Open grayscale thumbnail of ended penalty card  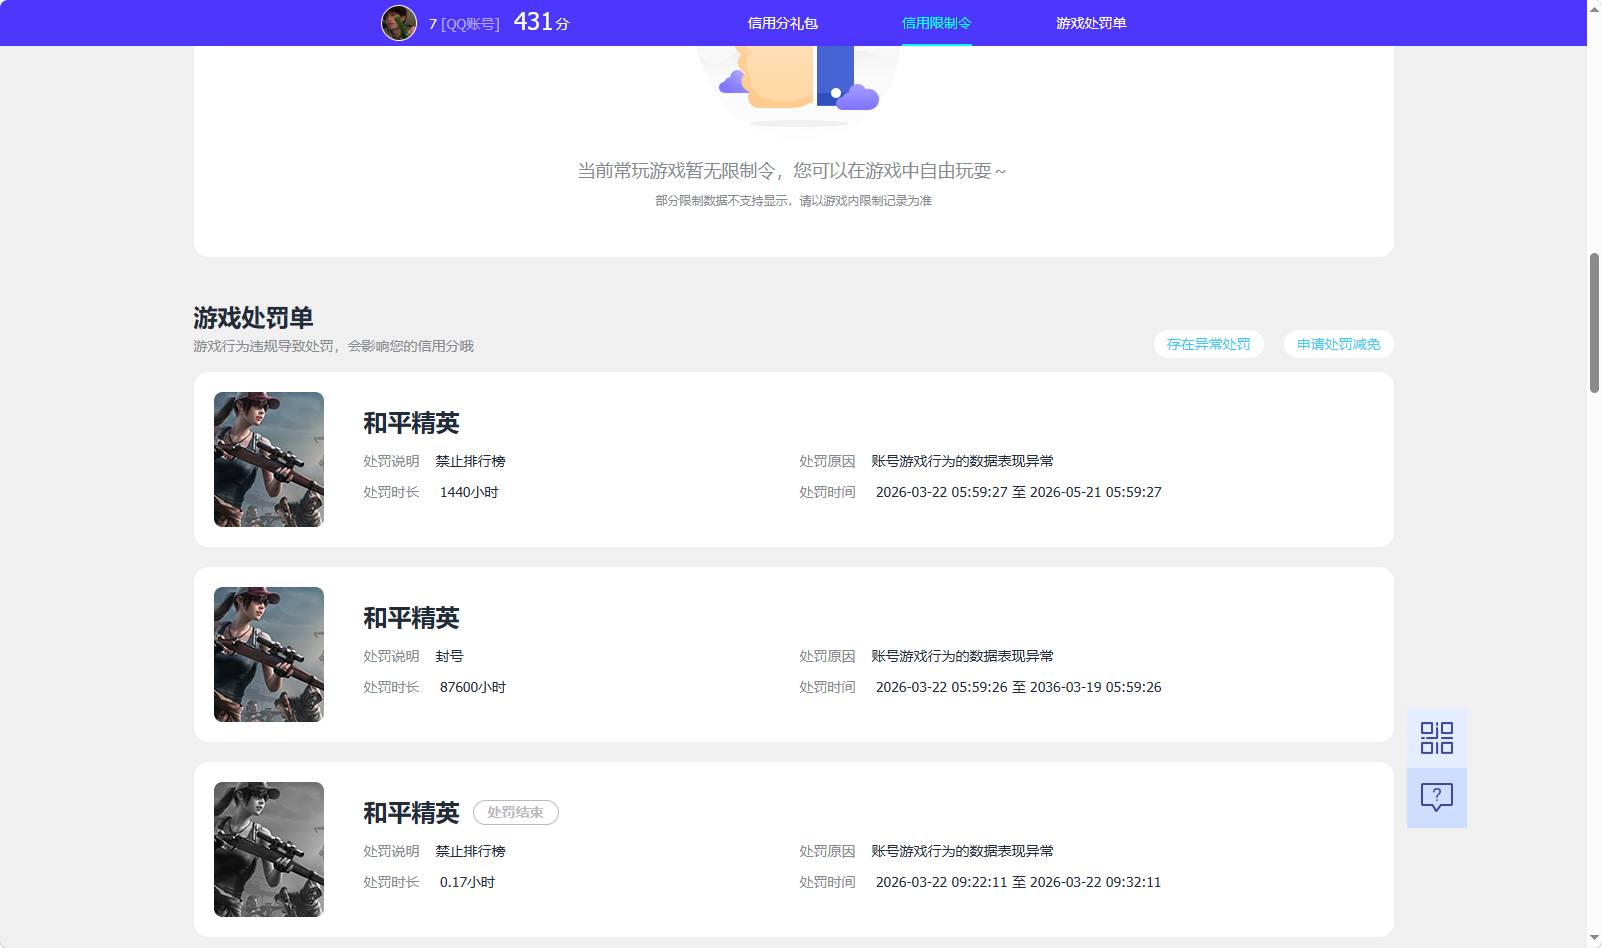[269, 849]
